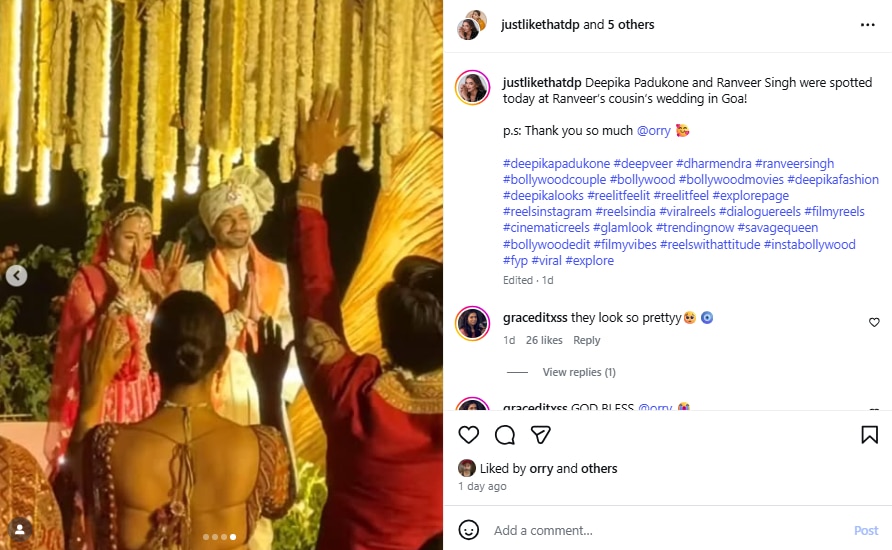Like the graceditxss comment

[873, 323]
